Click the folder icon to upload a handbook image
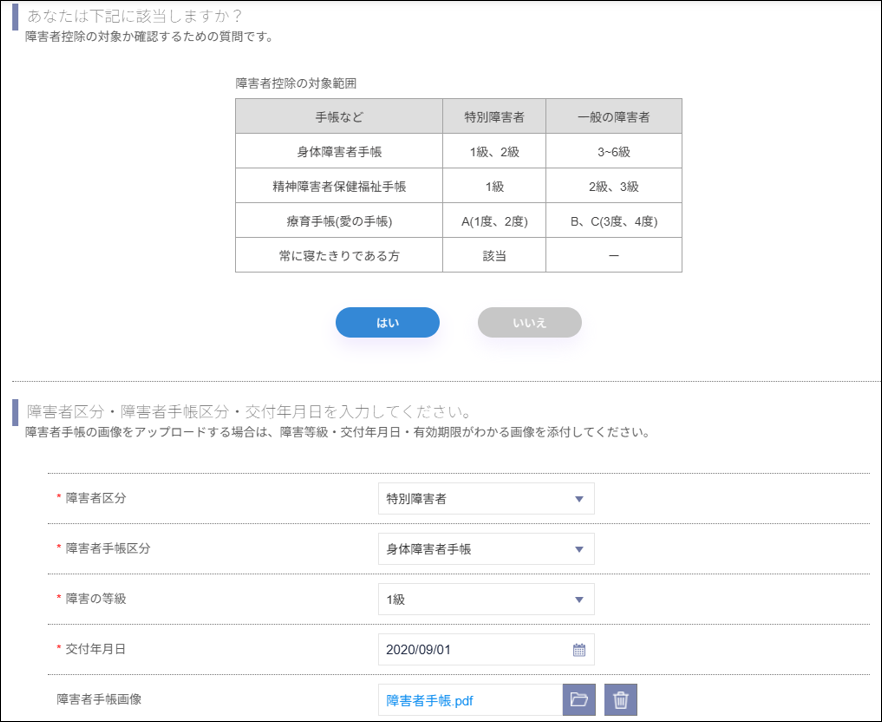Viewport: 882px width, 722px height. point(581,699)
